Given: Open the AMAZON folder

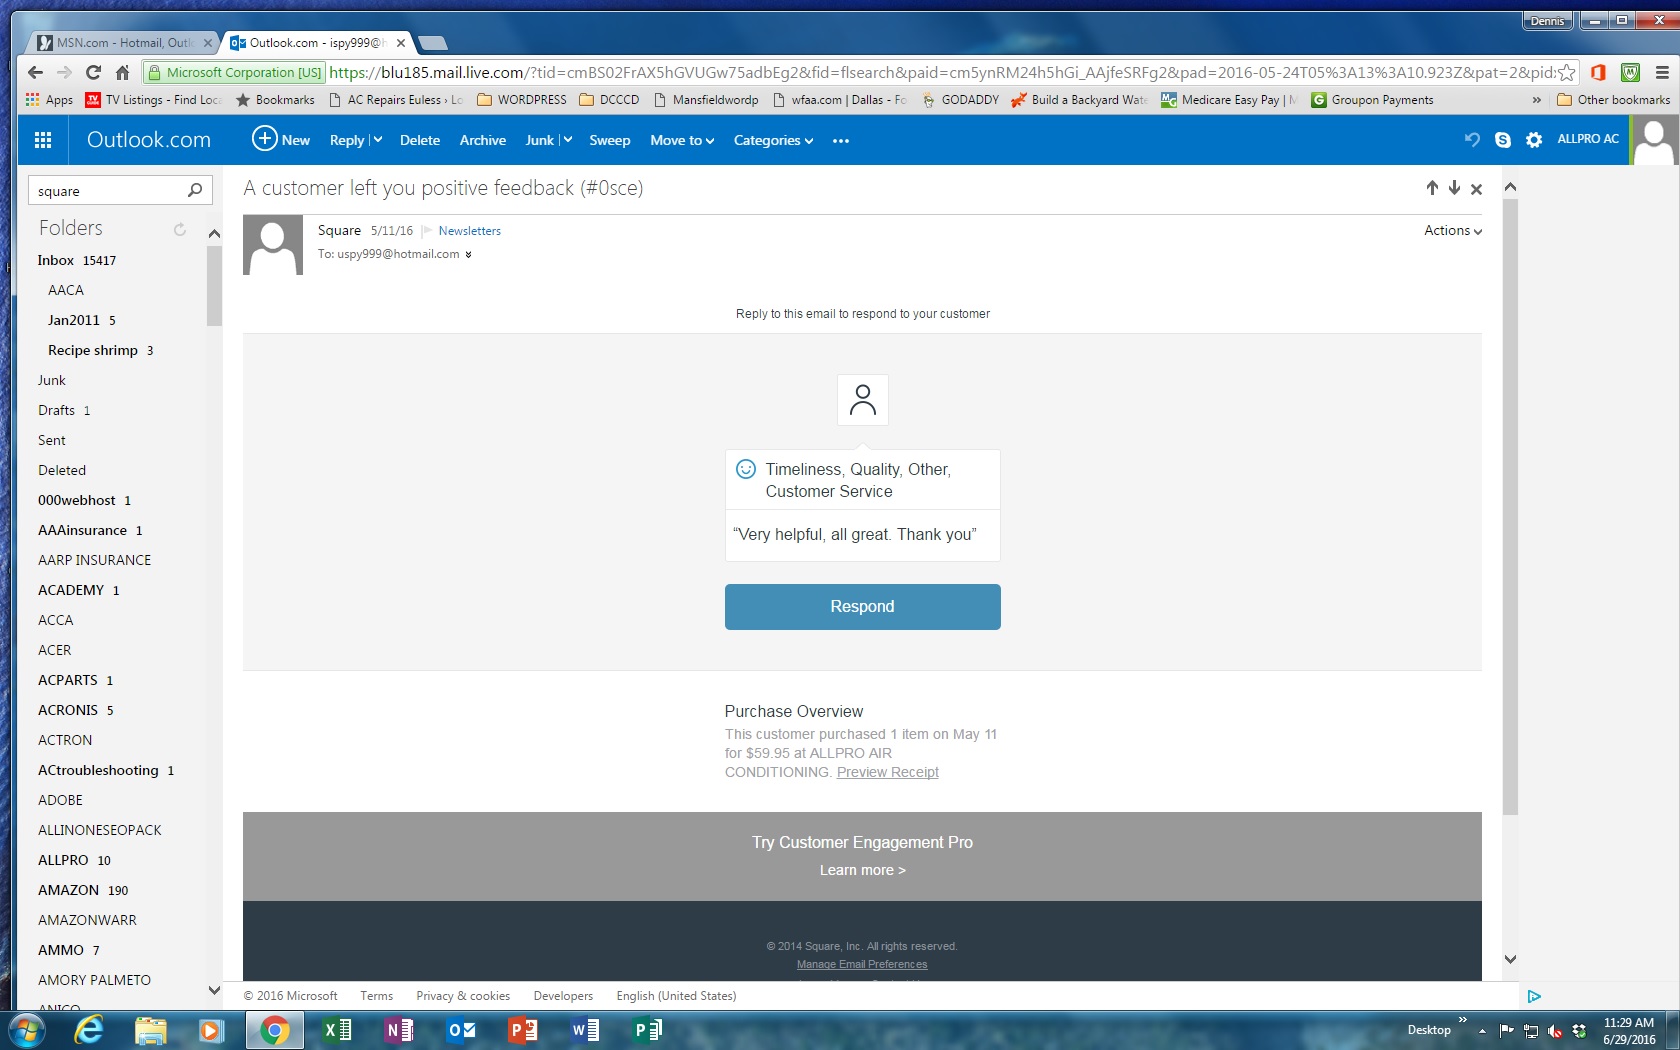Looking at the screenshot, I should tap(68, 890).
